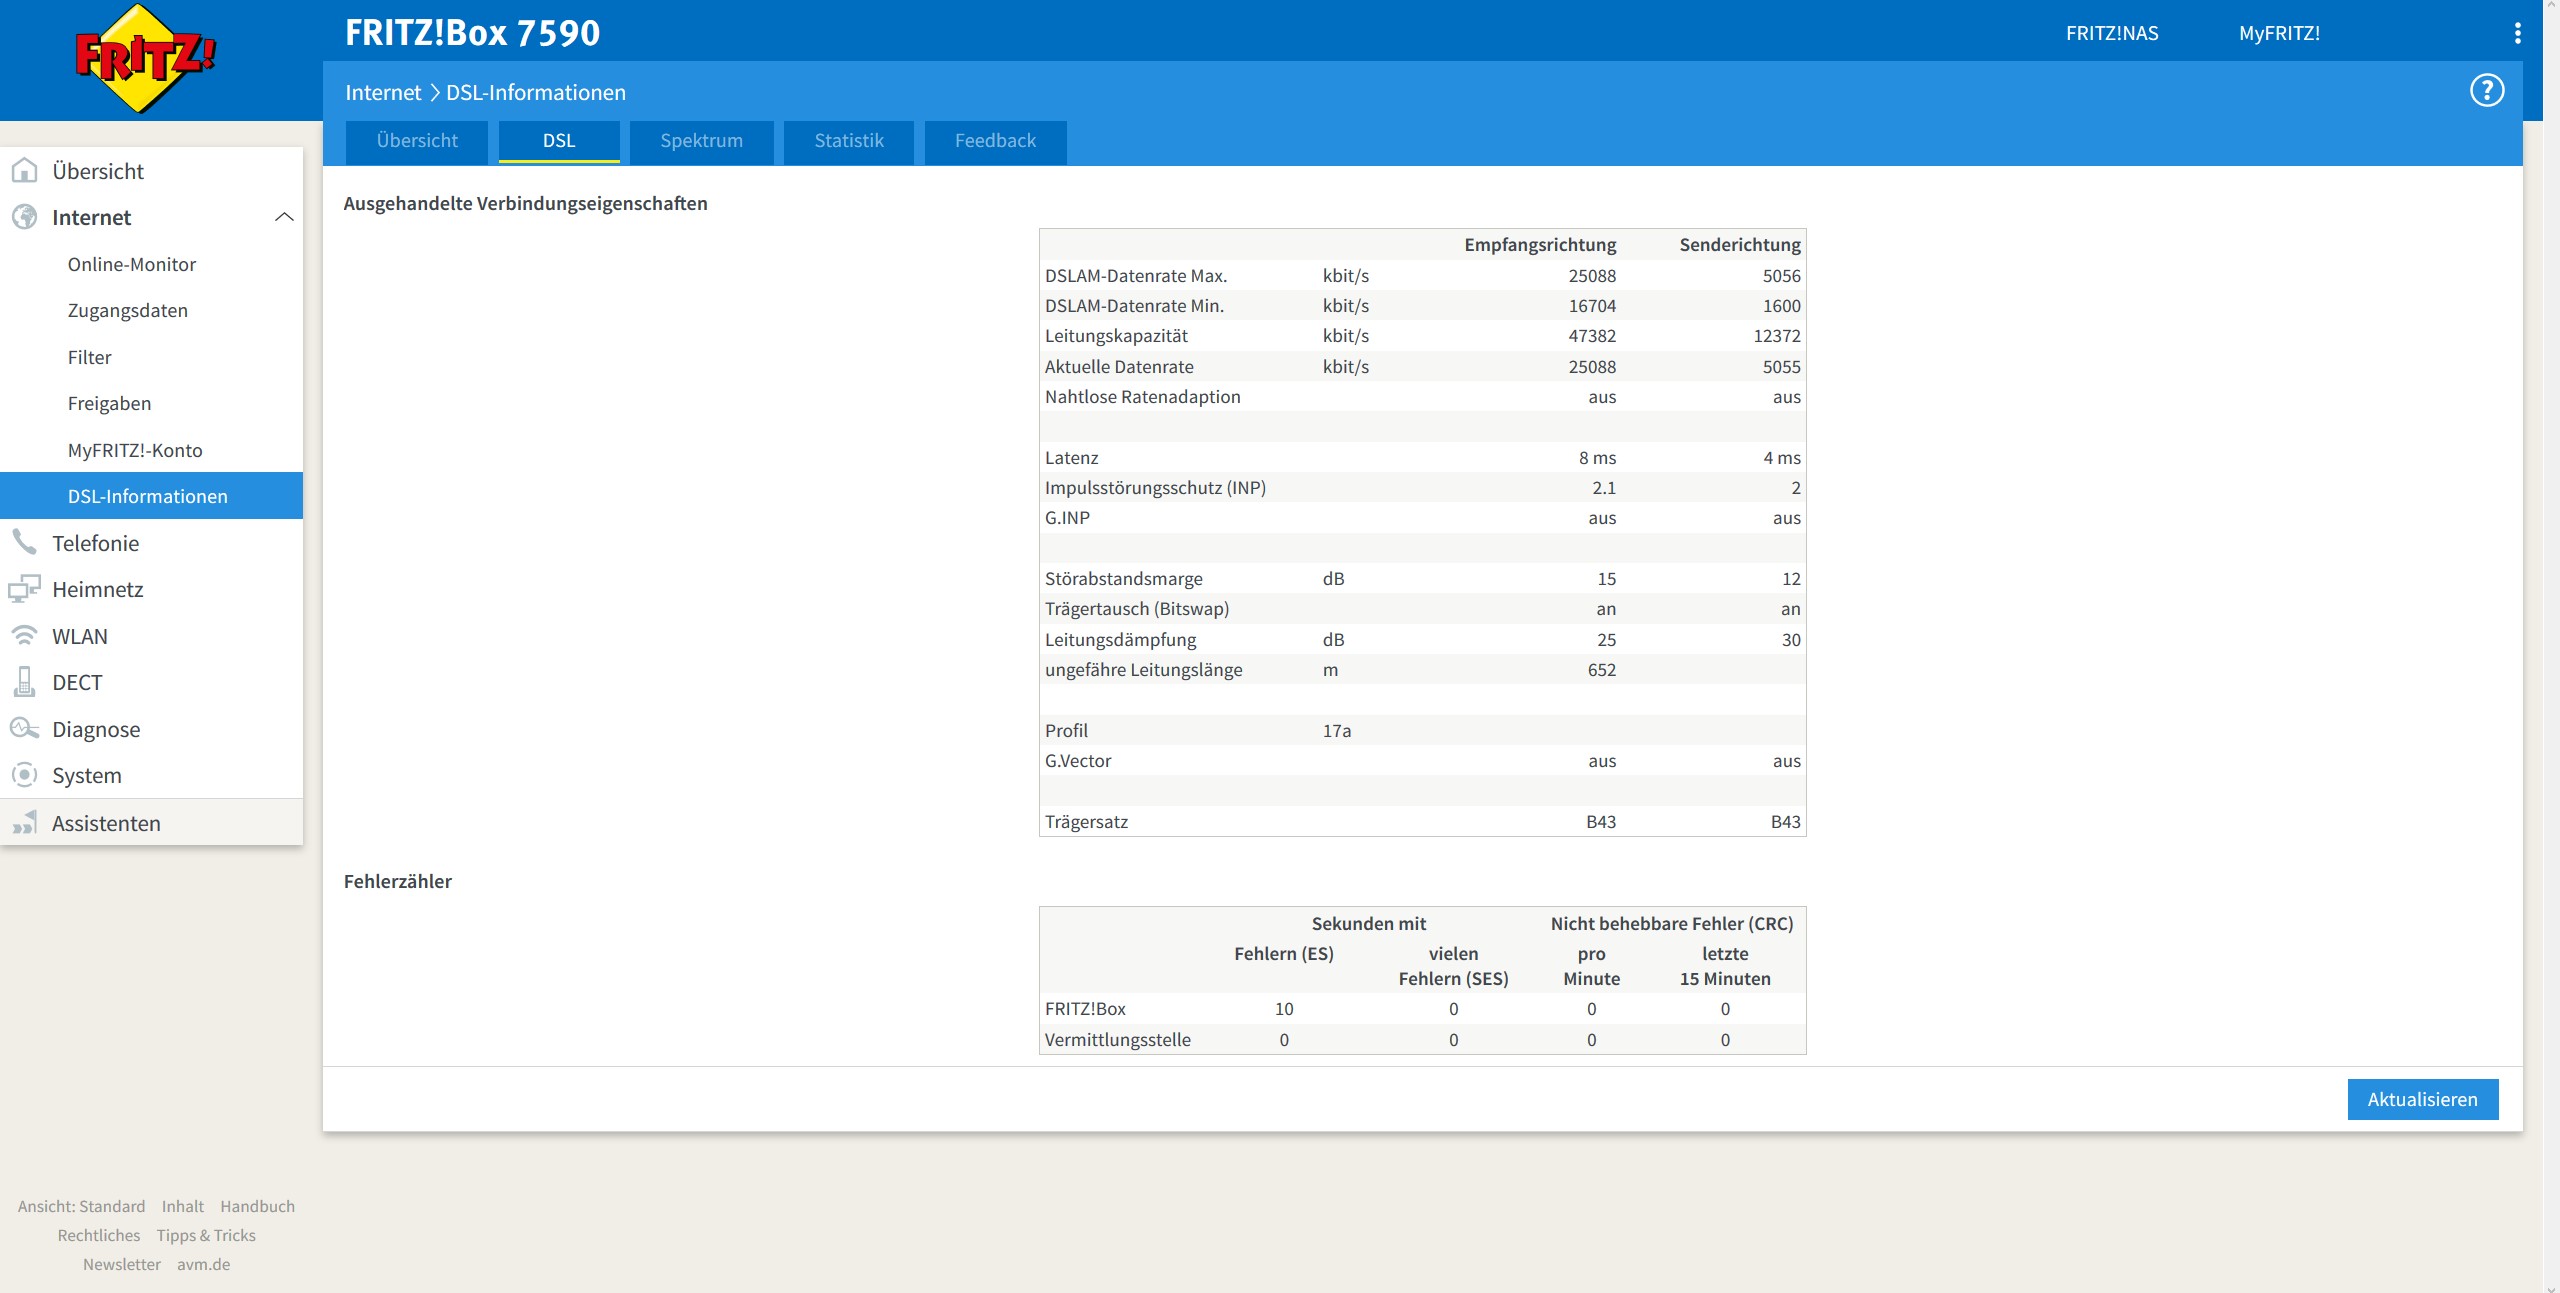This screenshot has width=2560, height=1293.
Task: Click Ansicht: Standard view toggle
Action: pos(81,1206)
